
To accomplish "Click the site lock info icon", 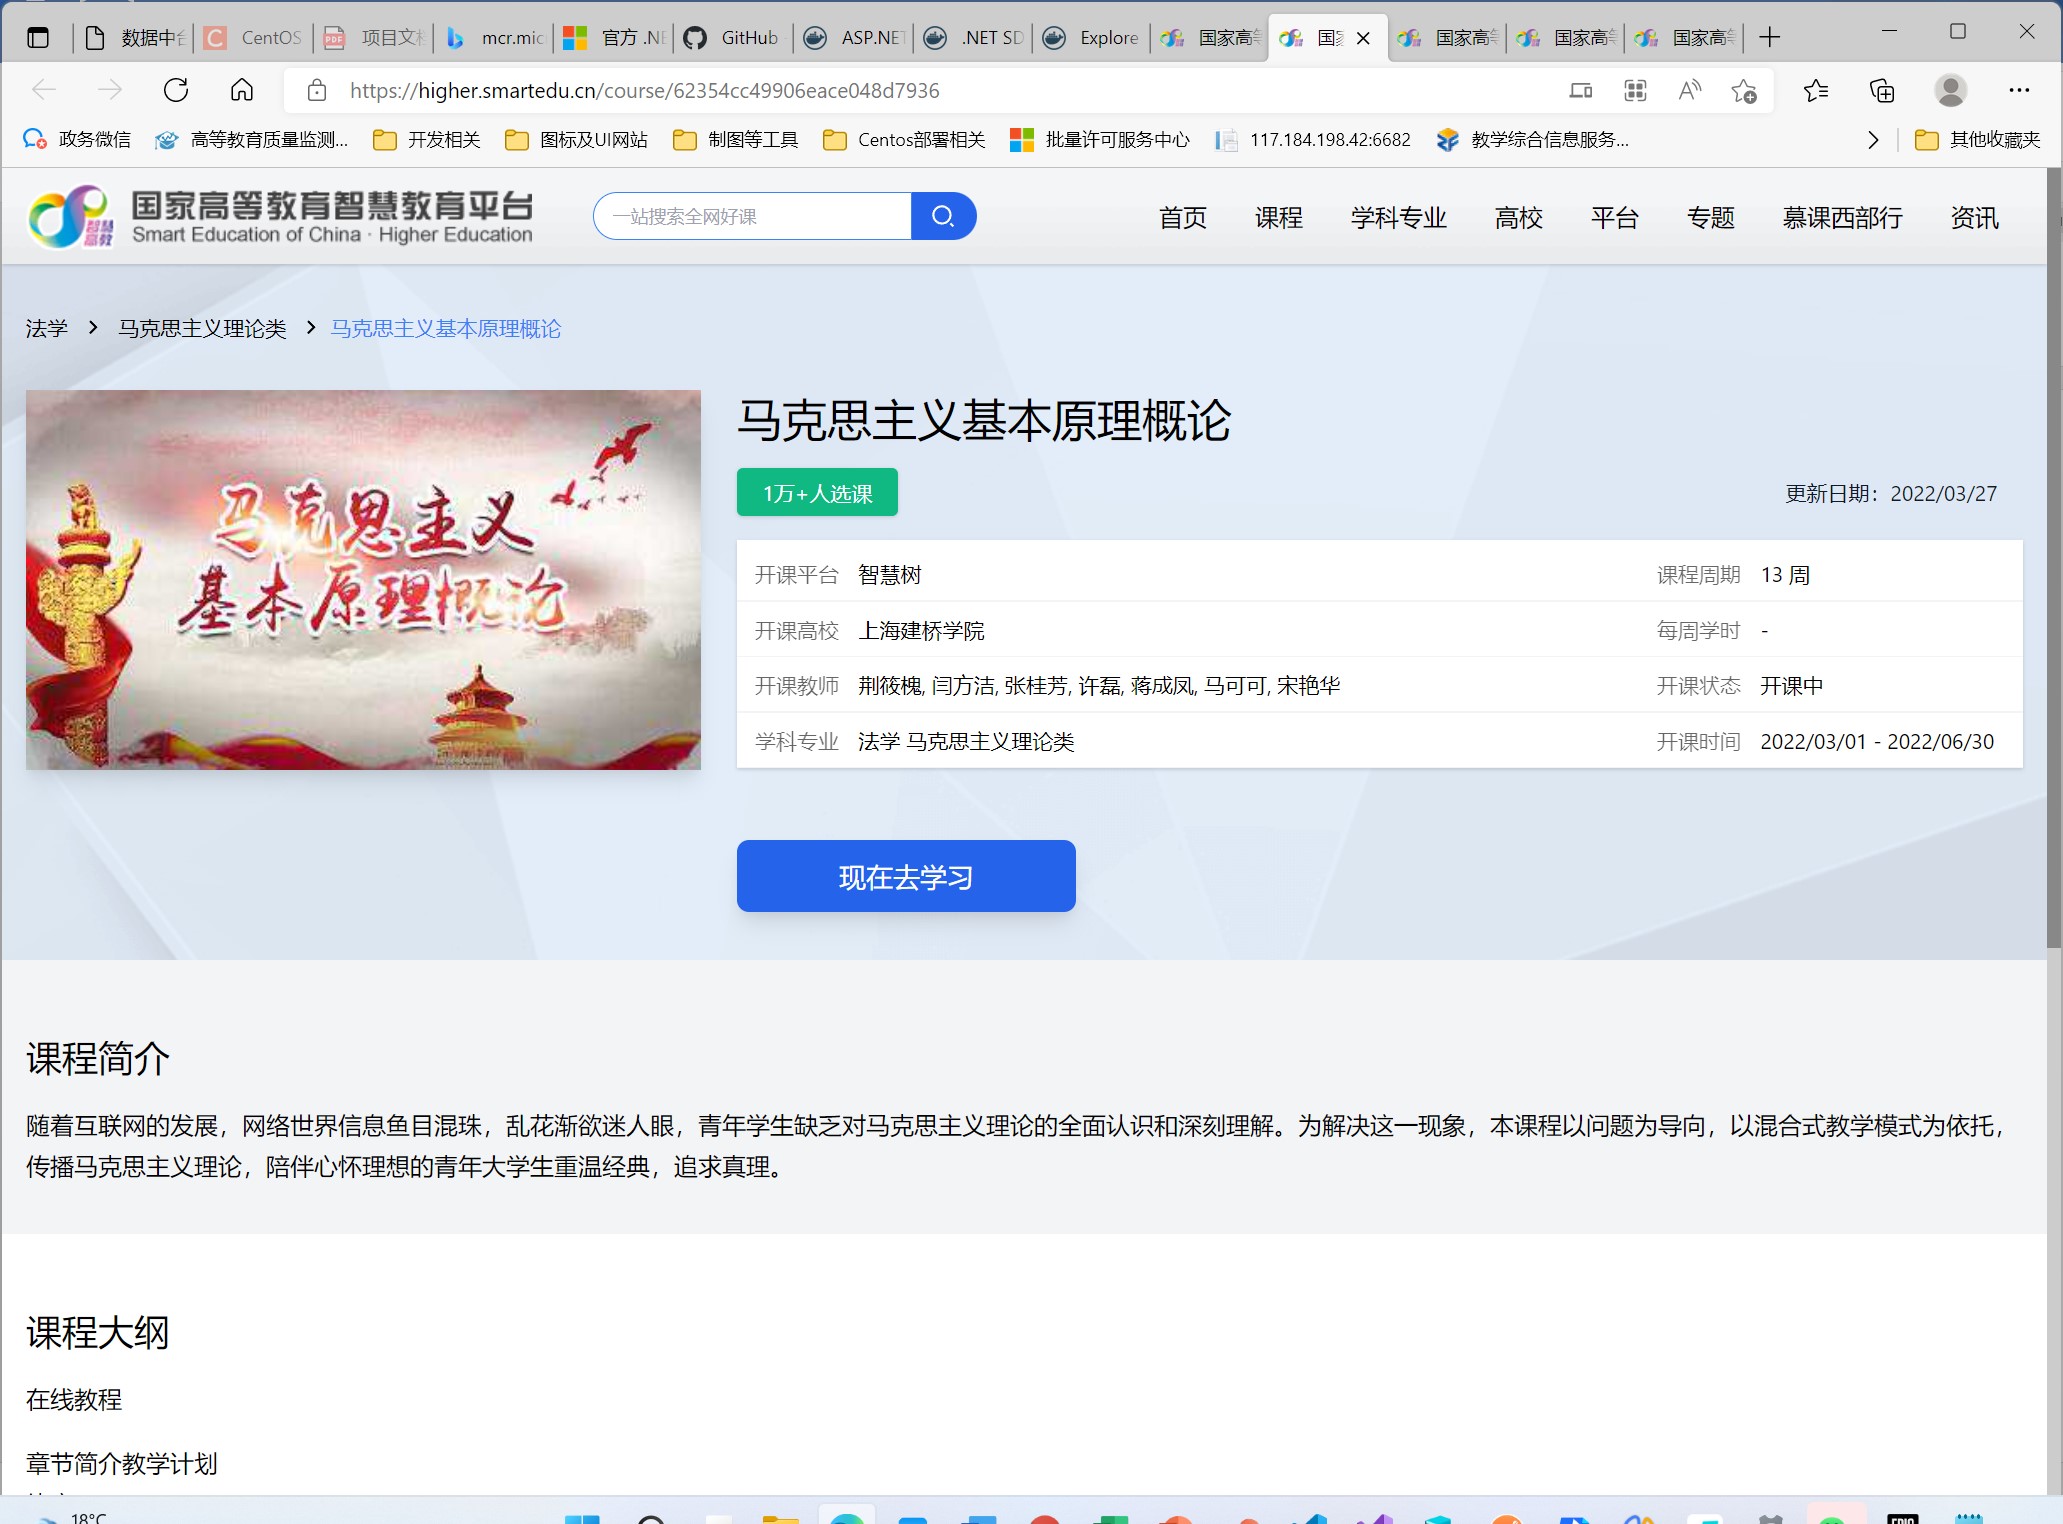I will click(x=317, y=90).
